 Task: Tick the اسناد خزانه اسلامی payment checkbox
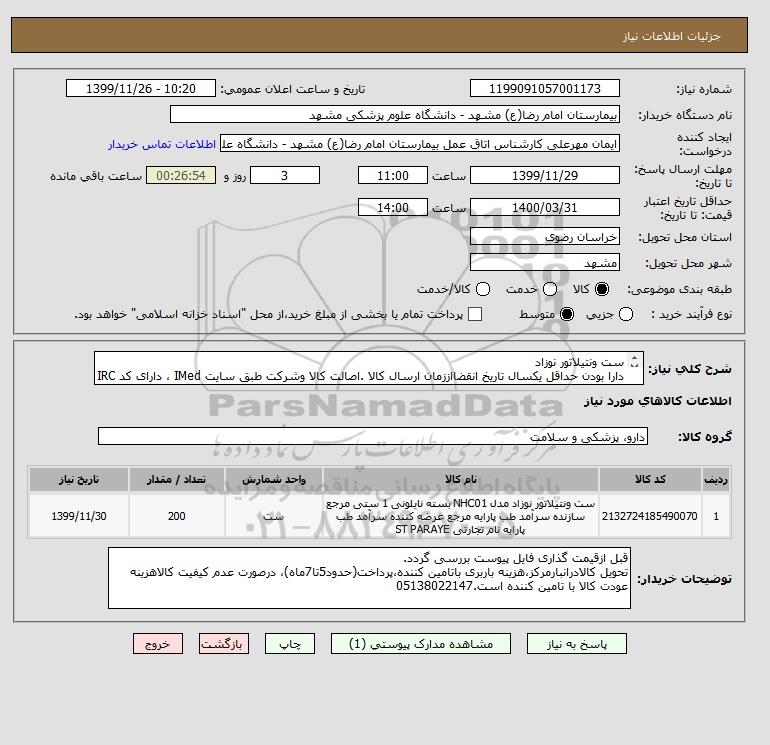[475, 314]
